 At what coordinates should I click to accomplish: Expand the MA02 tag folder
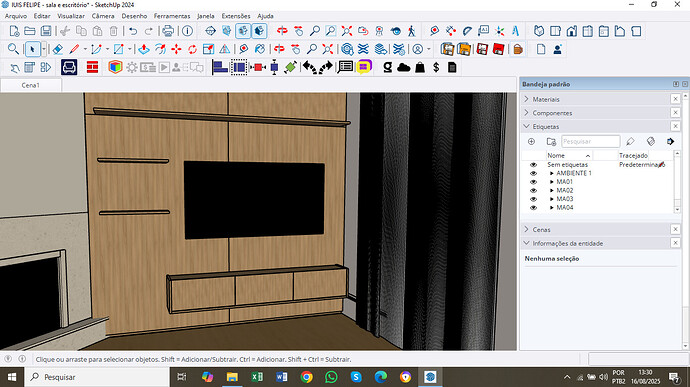coord(552,191)
